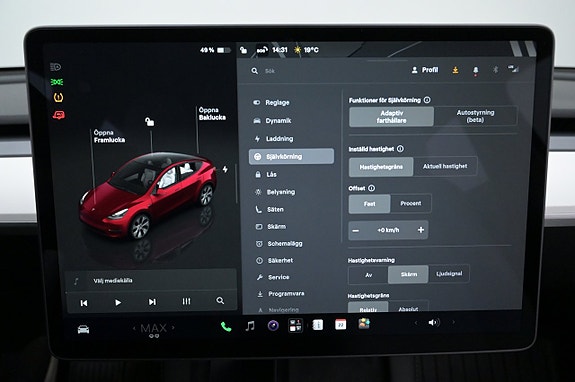
Task: Open the Service menu
Action: point(273,277)
